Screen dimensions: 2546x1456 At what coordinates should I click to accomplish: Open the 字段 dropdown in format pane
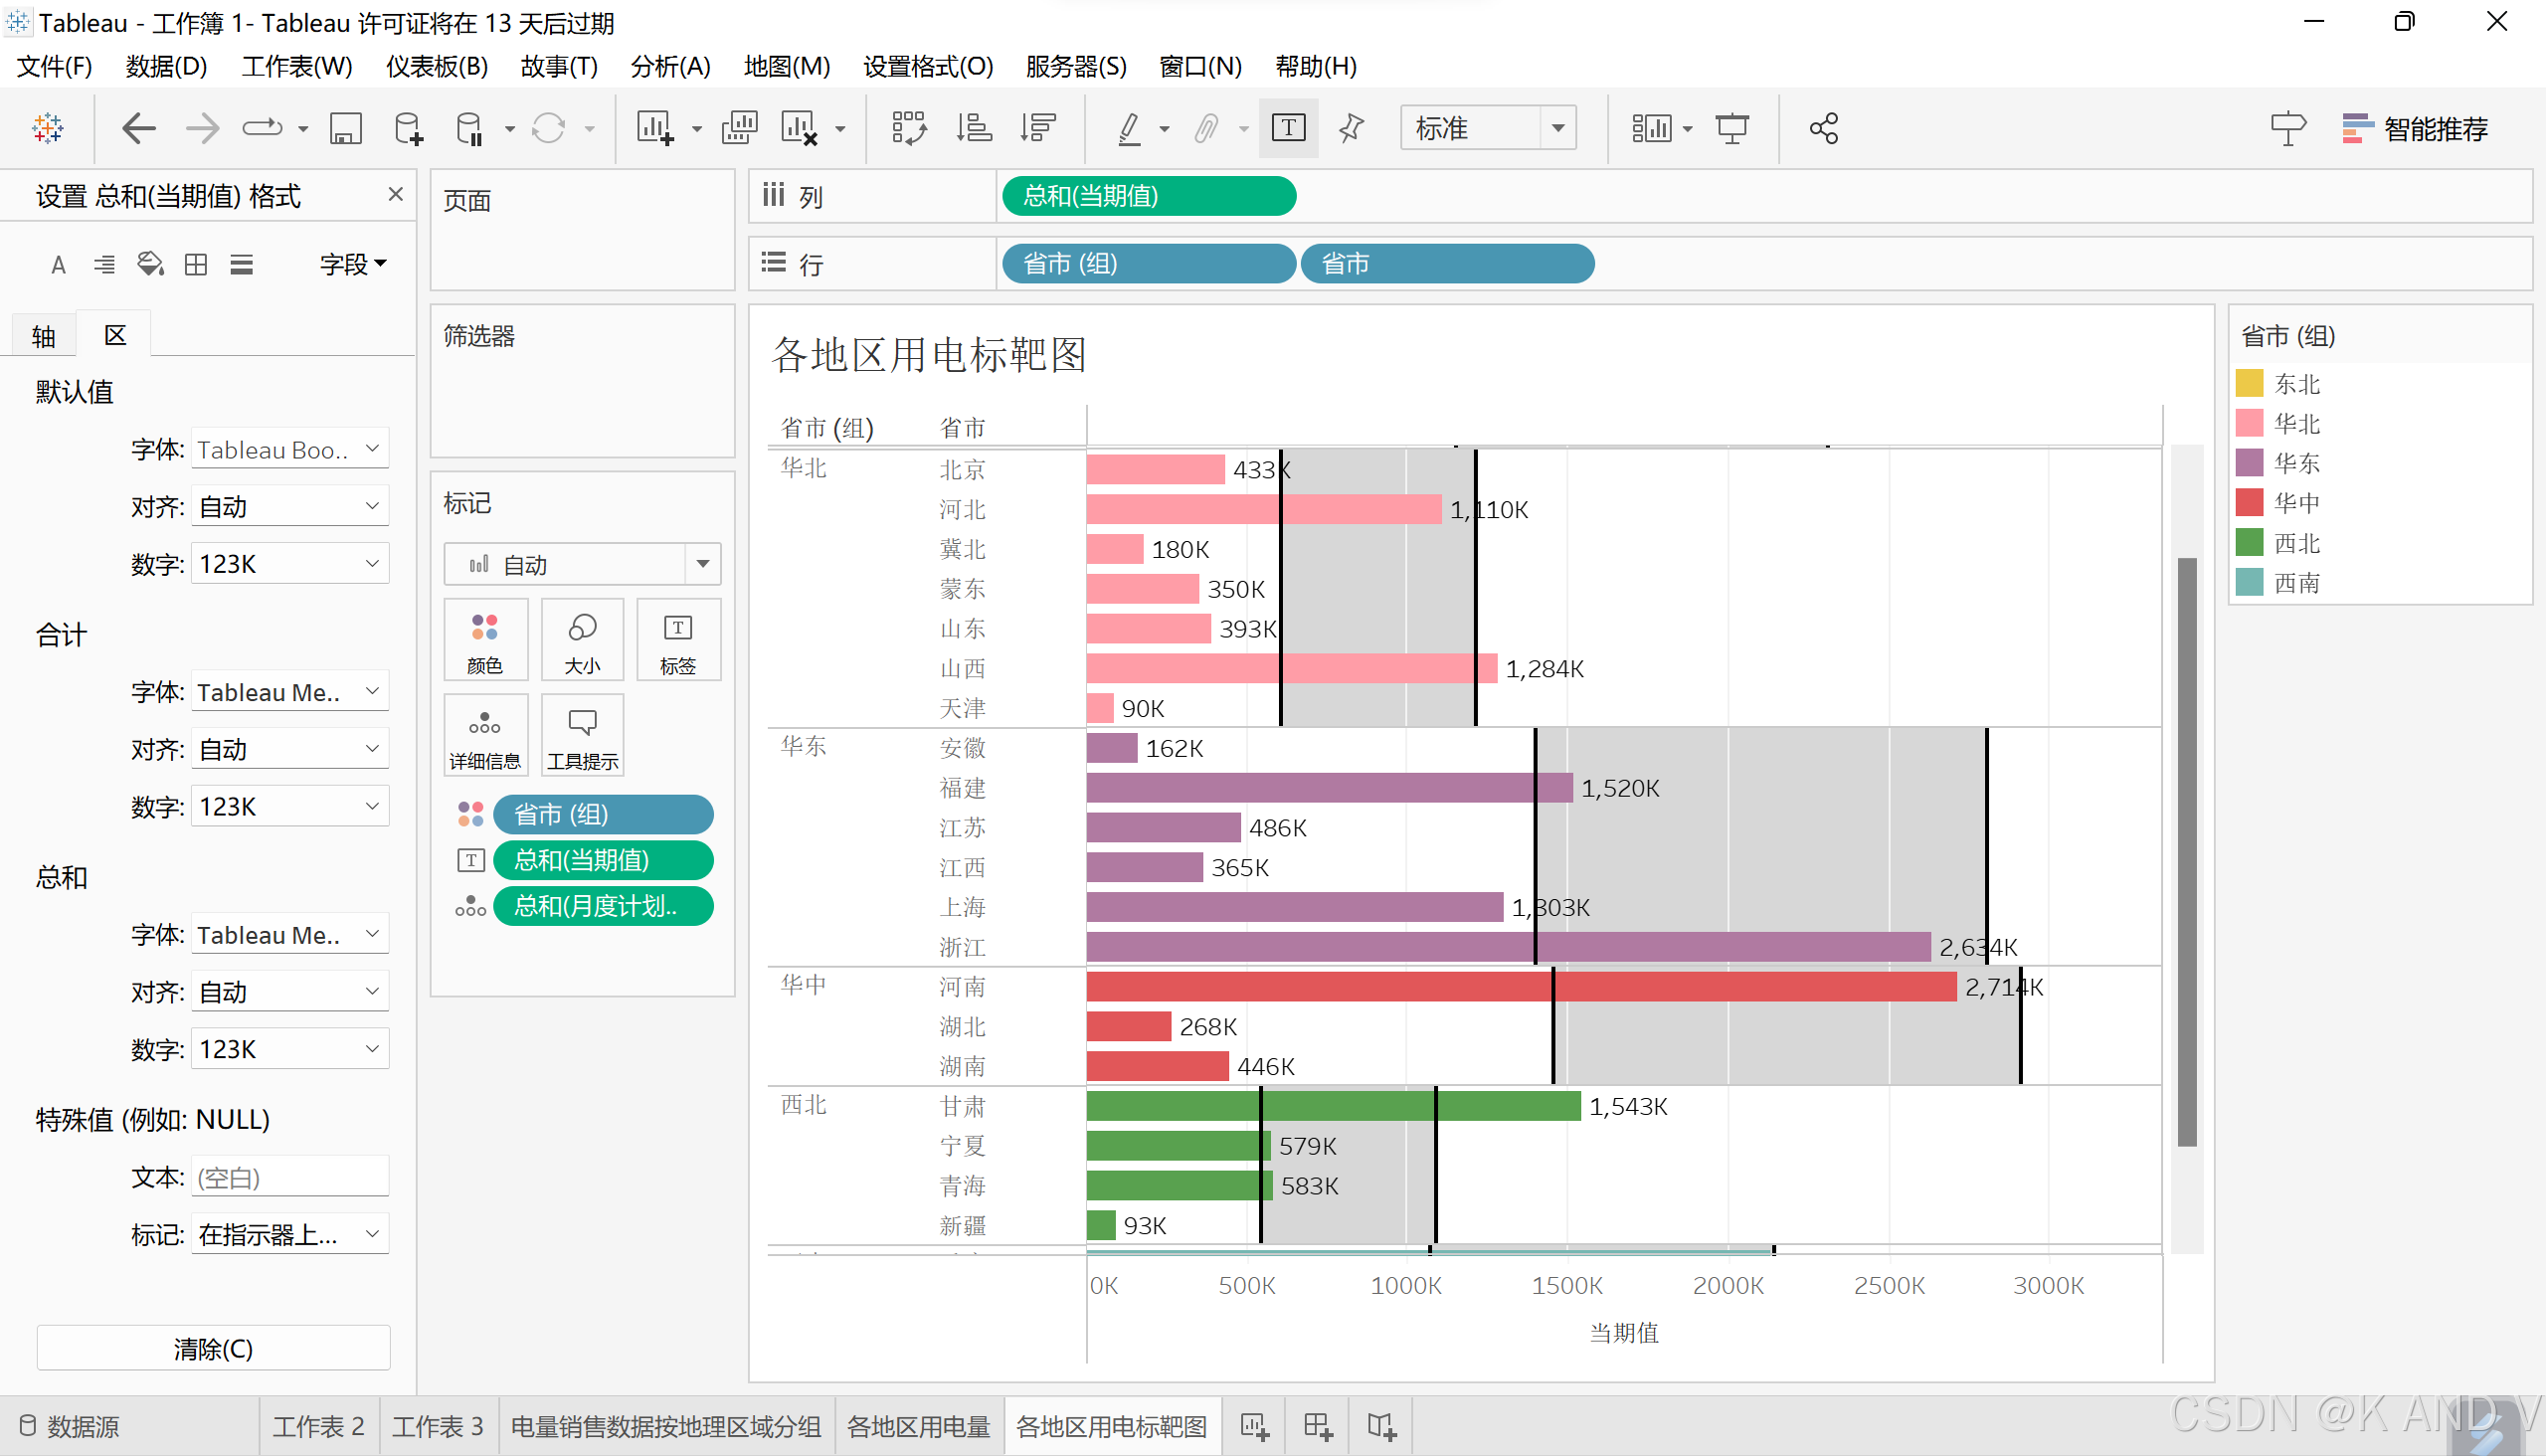click(x=352, y=264)
